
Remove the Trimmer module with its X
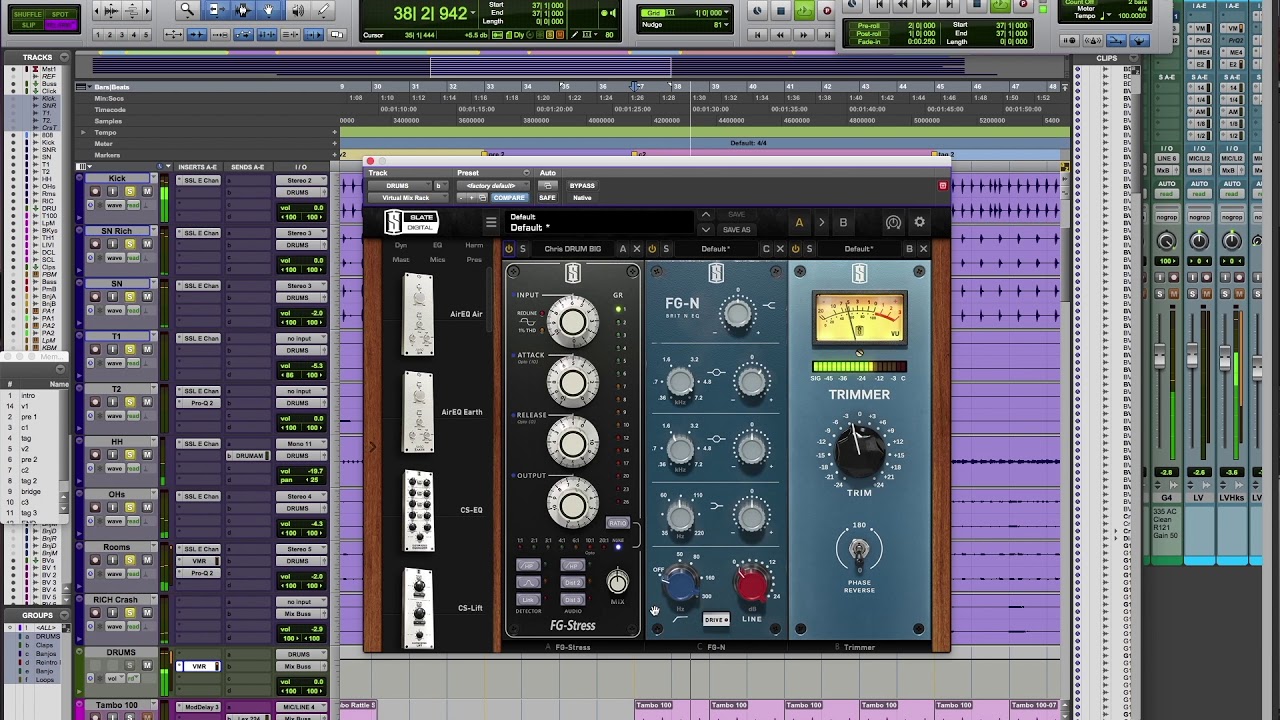tap(923, 249)
